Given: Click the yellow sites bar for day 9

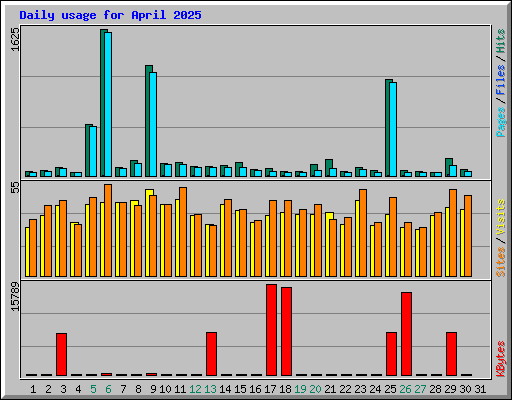Looking at the screenshot, I should 148,233.
